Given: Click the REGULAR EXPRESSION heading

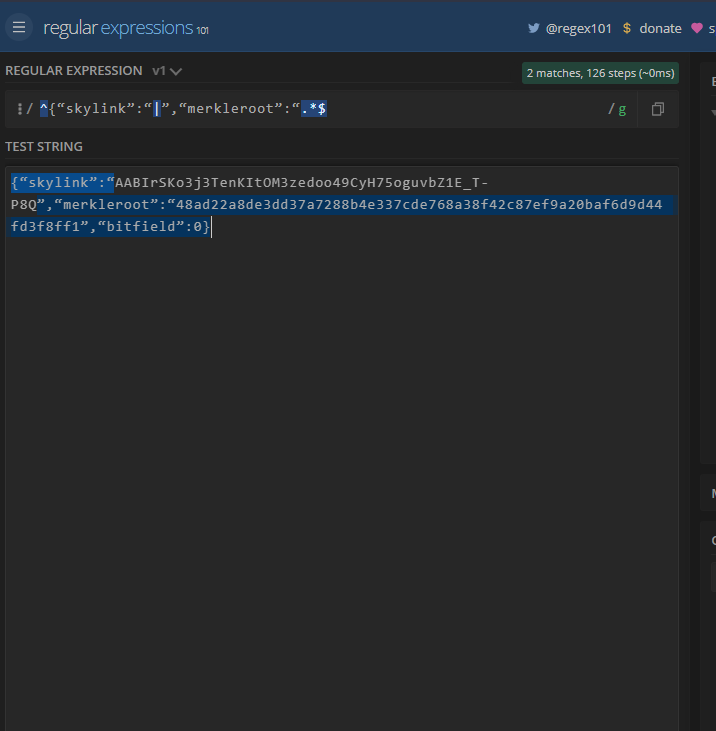Looking at the screenshot, I should tap(74, 71).
